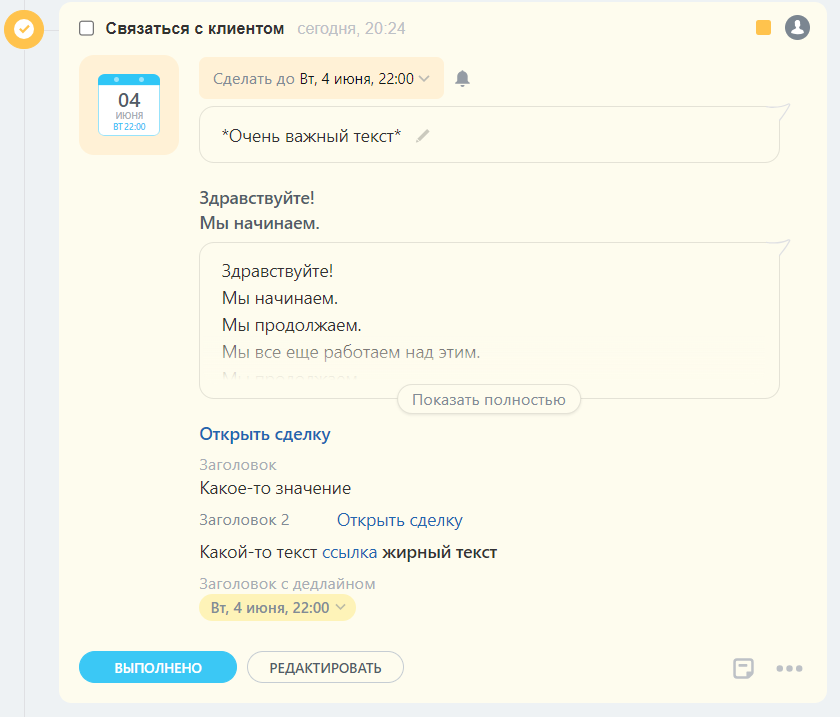This screenshot has width=840, height=717.
Task: Click the pencil icon to edit the note
Action: pos(422,136)
